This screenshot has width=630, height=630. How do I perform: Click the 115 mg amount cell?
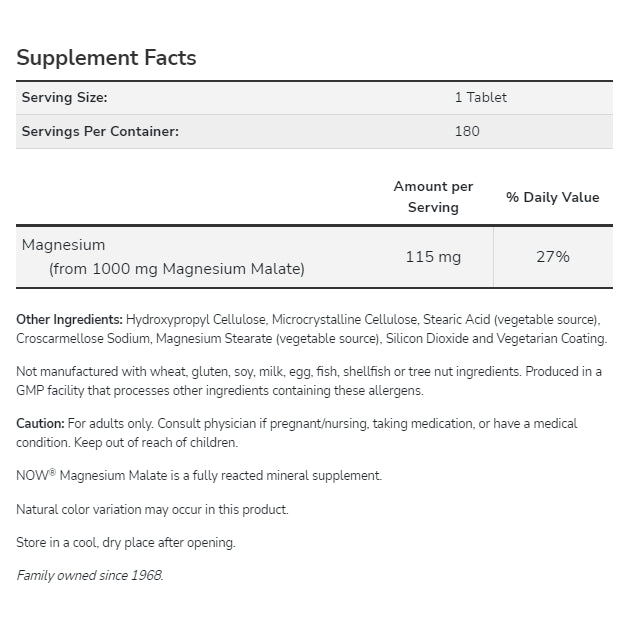(x=433, y=257)
